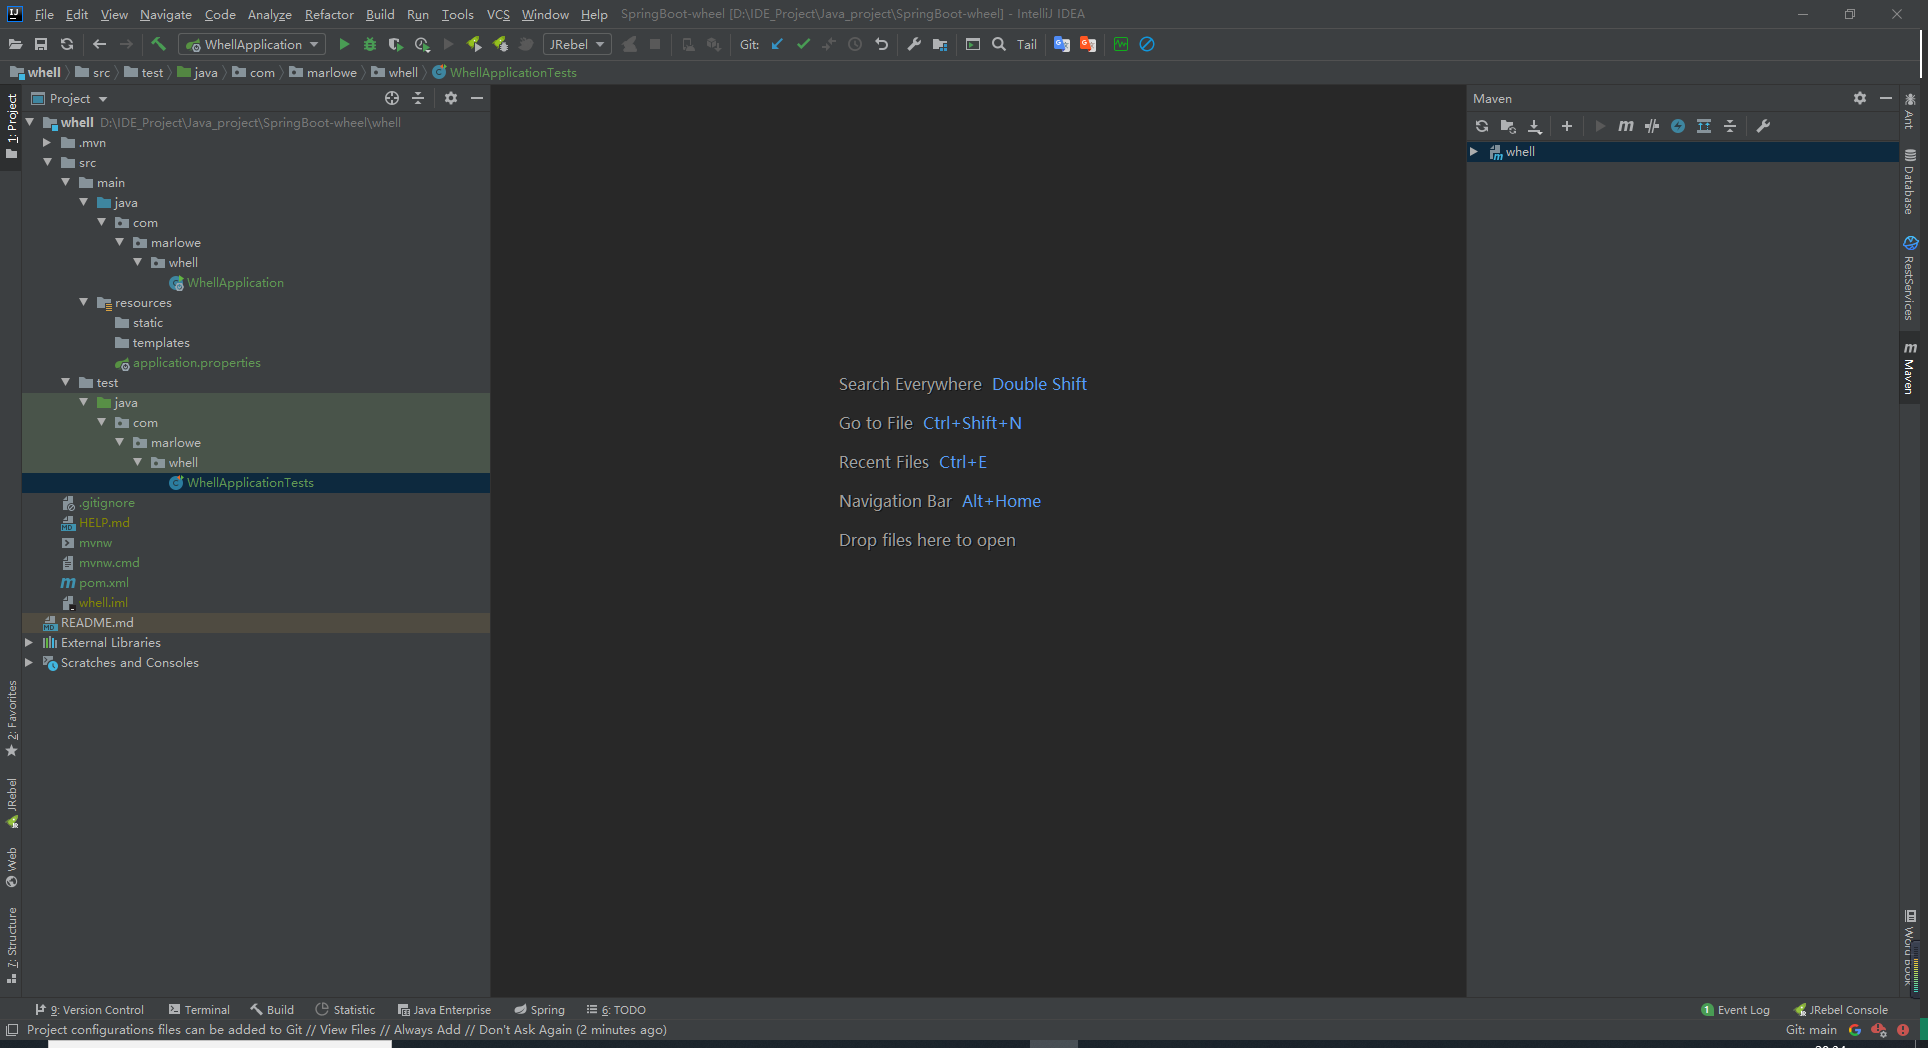This screenshot has height=1048, width=1928.
Task: Commit changes with the green checkmark
Action: [x=803, y=44]
